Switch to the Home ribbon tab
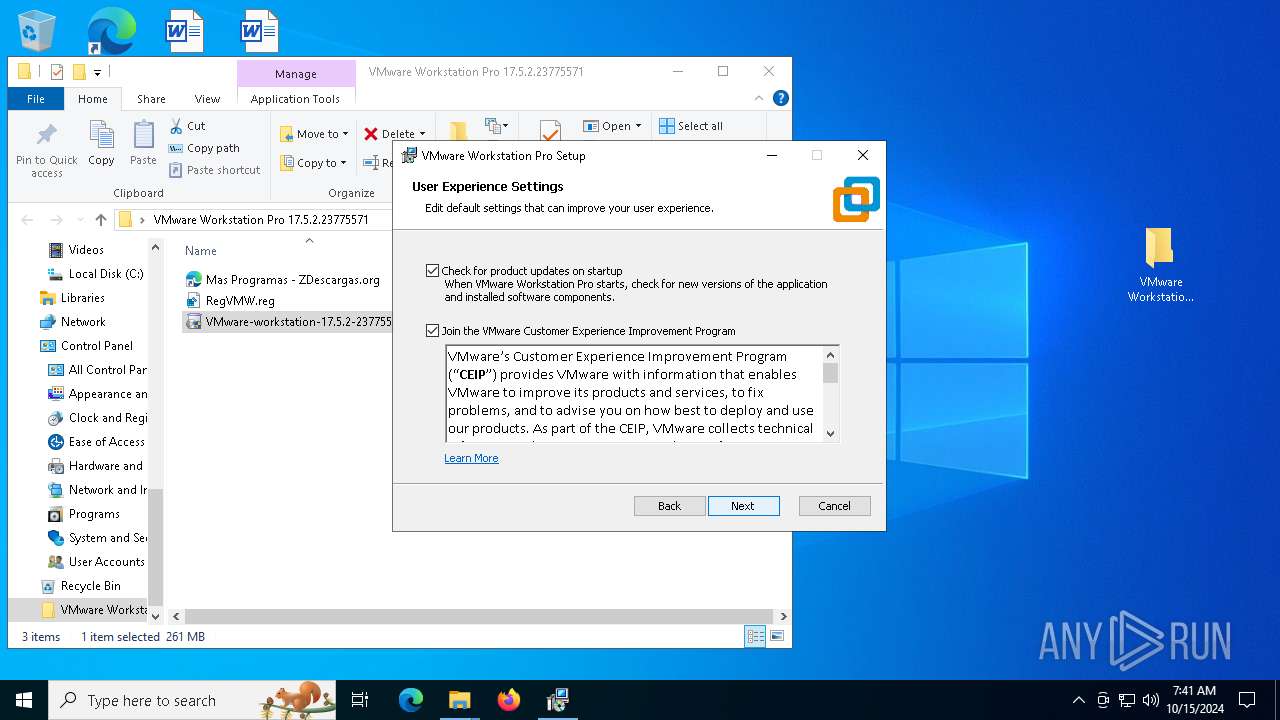Screen dimensions: 1280x720 click(x=93, y=99)
